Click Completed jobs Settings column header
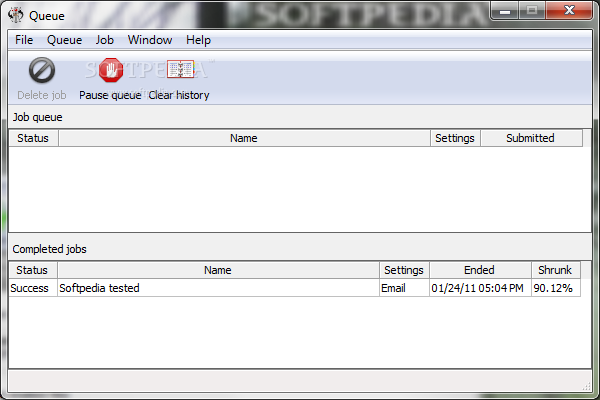This screenshot has width=600, height=400. tap(404, 270)
